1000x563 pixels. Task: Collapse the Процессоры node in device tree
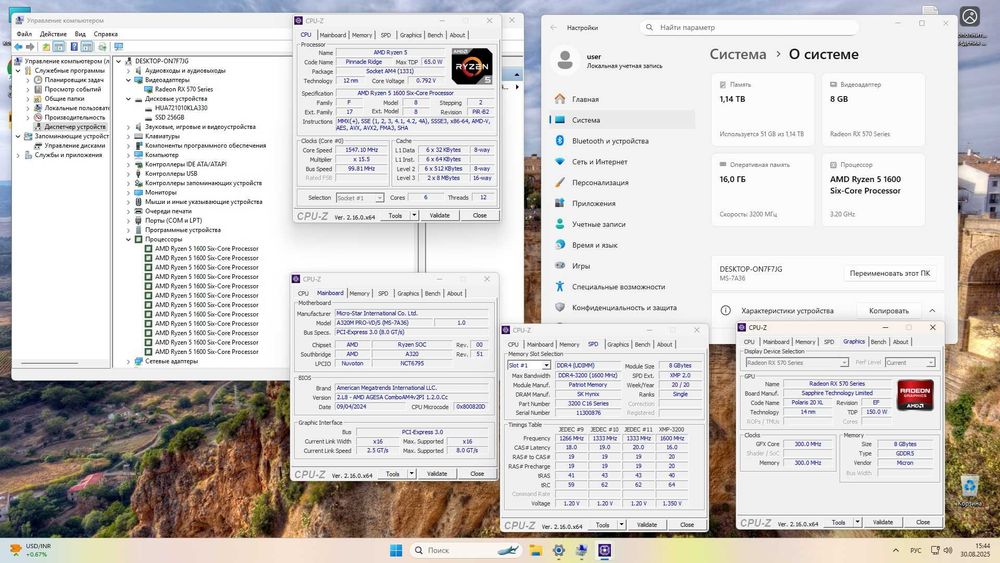pyautogui.click(x=129, y=239)
